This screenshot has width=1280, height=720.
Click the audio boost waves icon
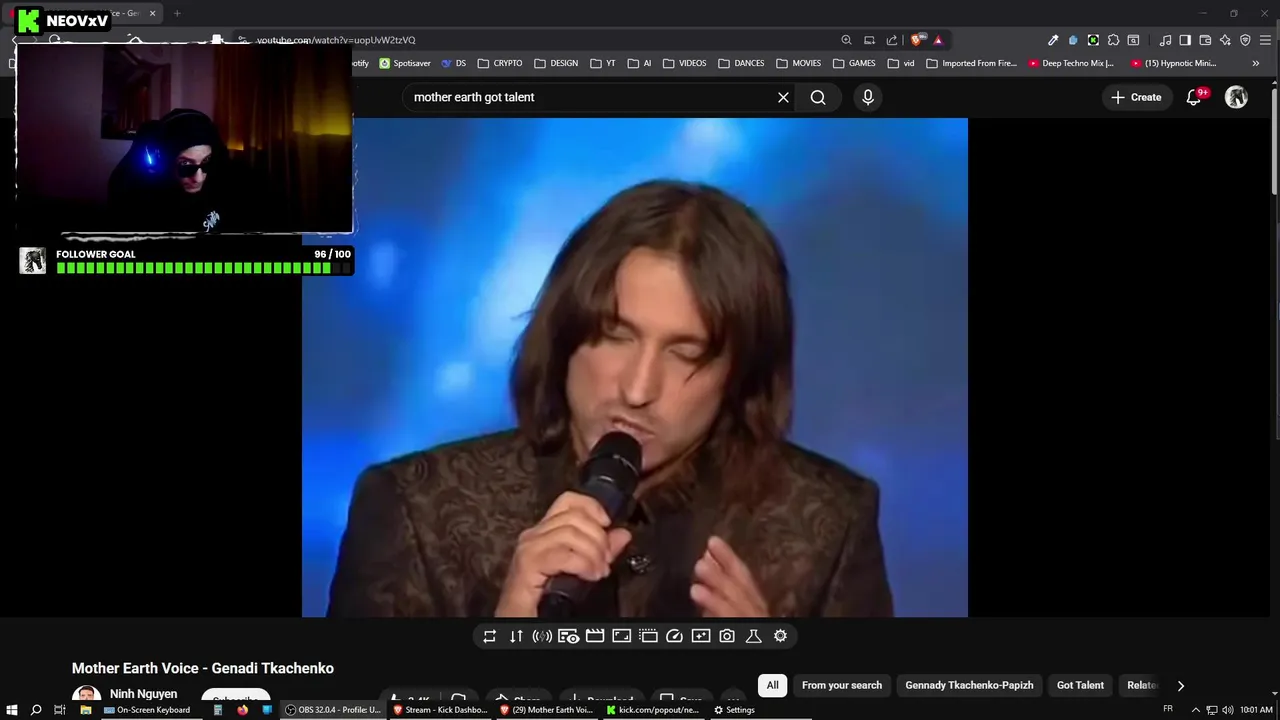pyautogui.click(x=542, y=636)
